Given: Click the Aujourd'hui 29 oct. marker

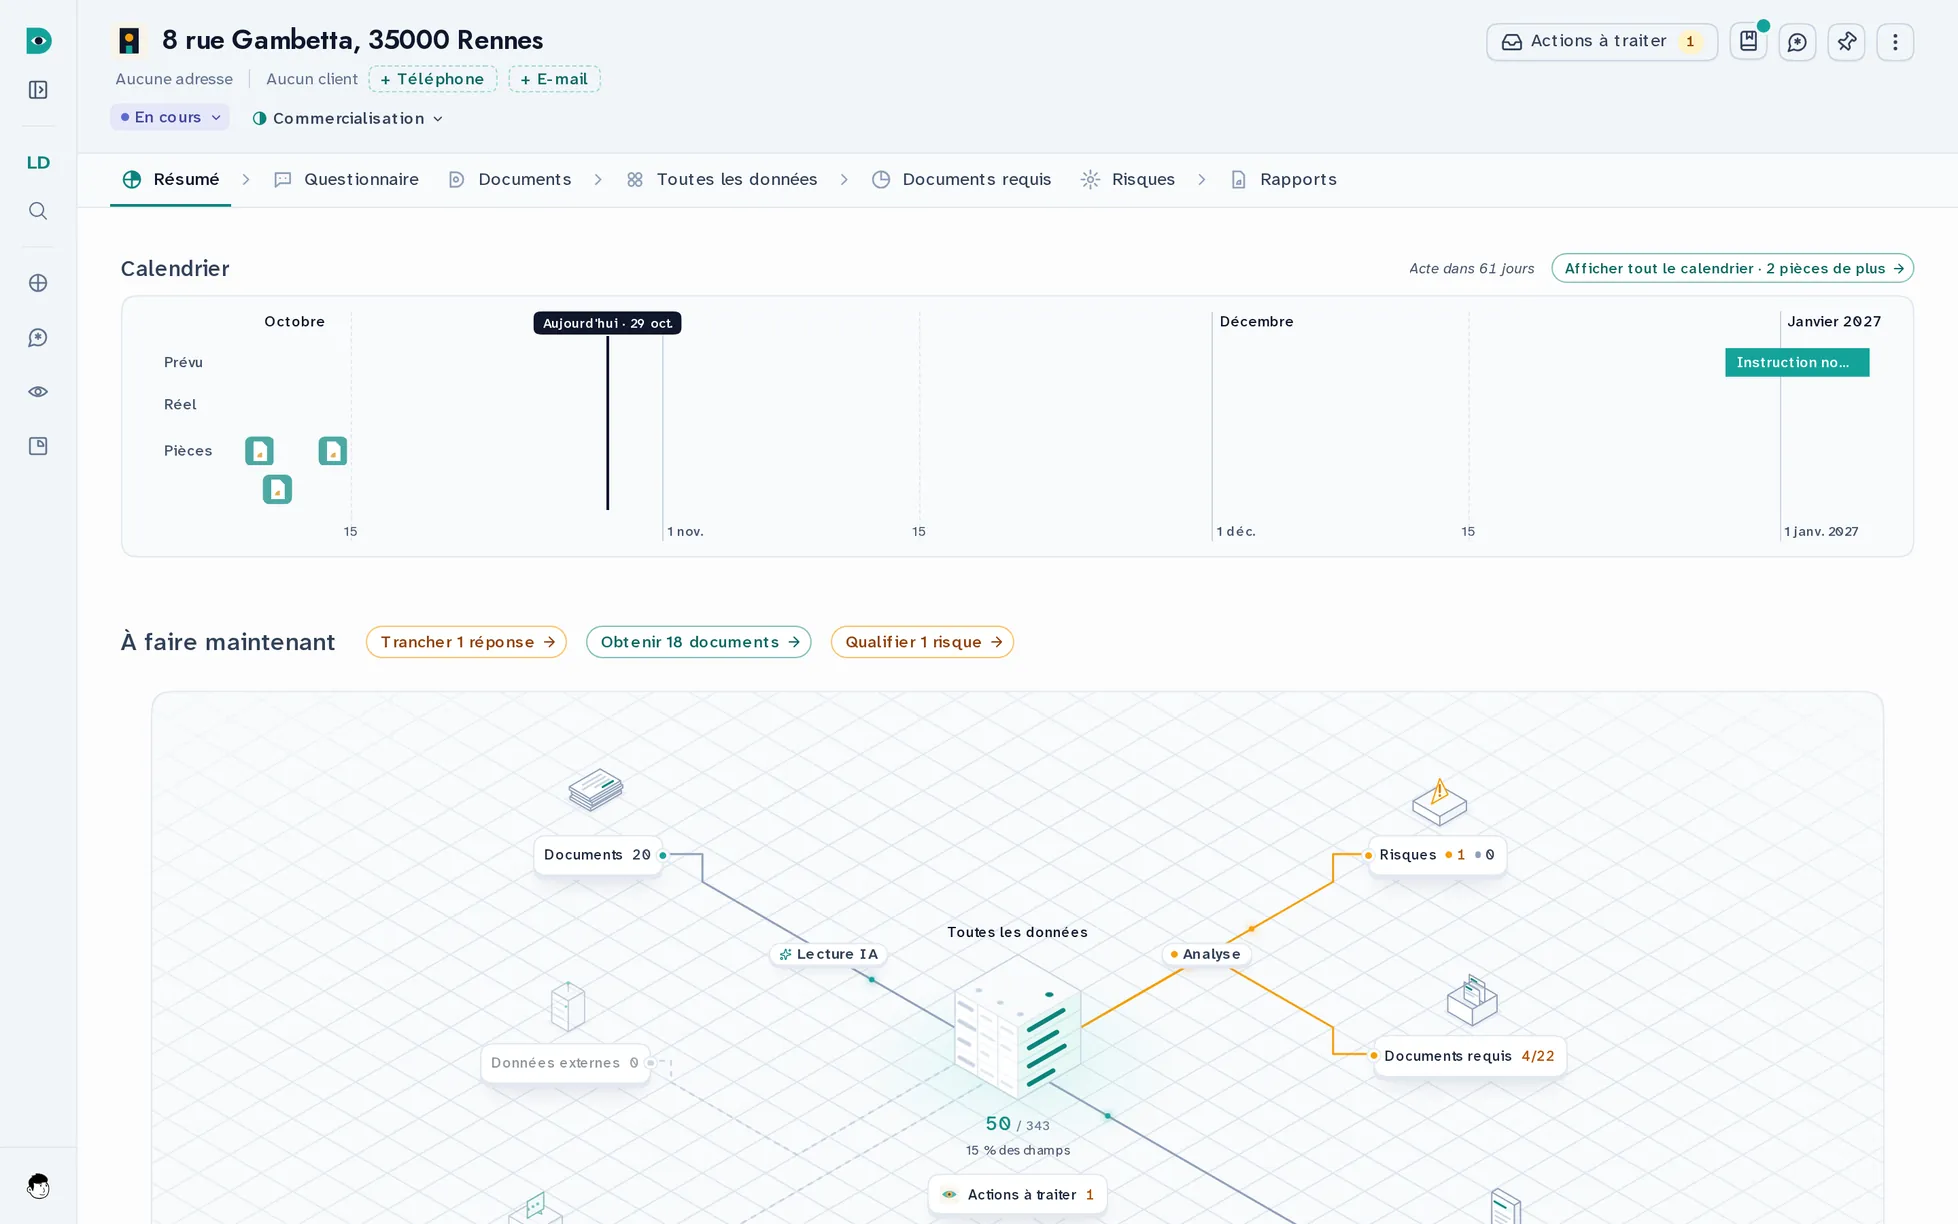Looking at the screenshot, I should 607,323.
